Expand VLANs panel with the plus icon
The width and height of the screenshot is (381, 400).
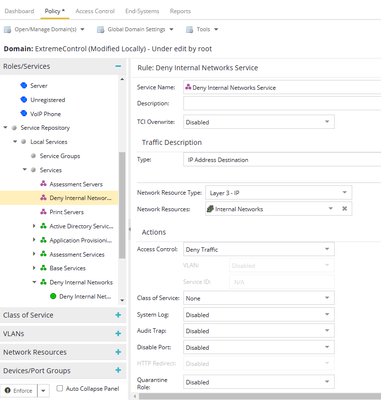pos(118,333)
